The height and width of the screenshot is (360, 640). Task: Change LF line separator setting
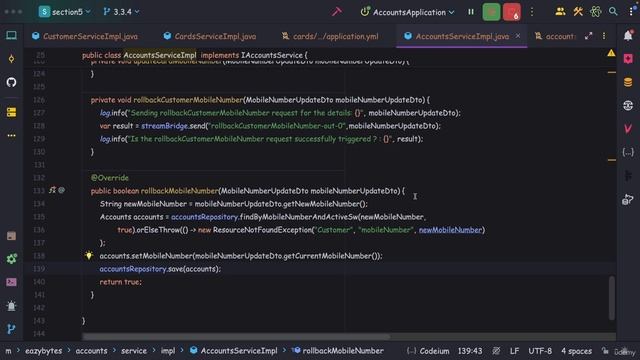(514, 351)
